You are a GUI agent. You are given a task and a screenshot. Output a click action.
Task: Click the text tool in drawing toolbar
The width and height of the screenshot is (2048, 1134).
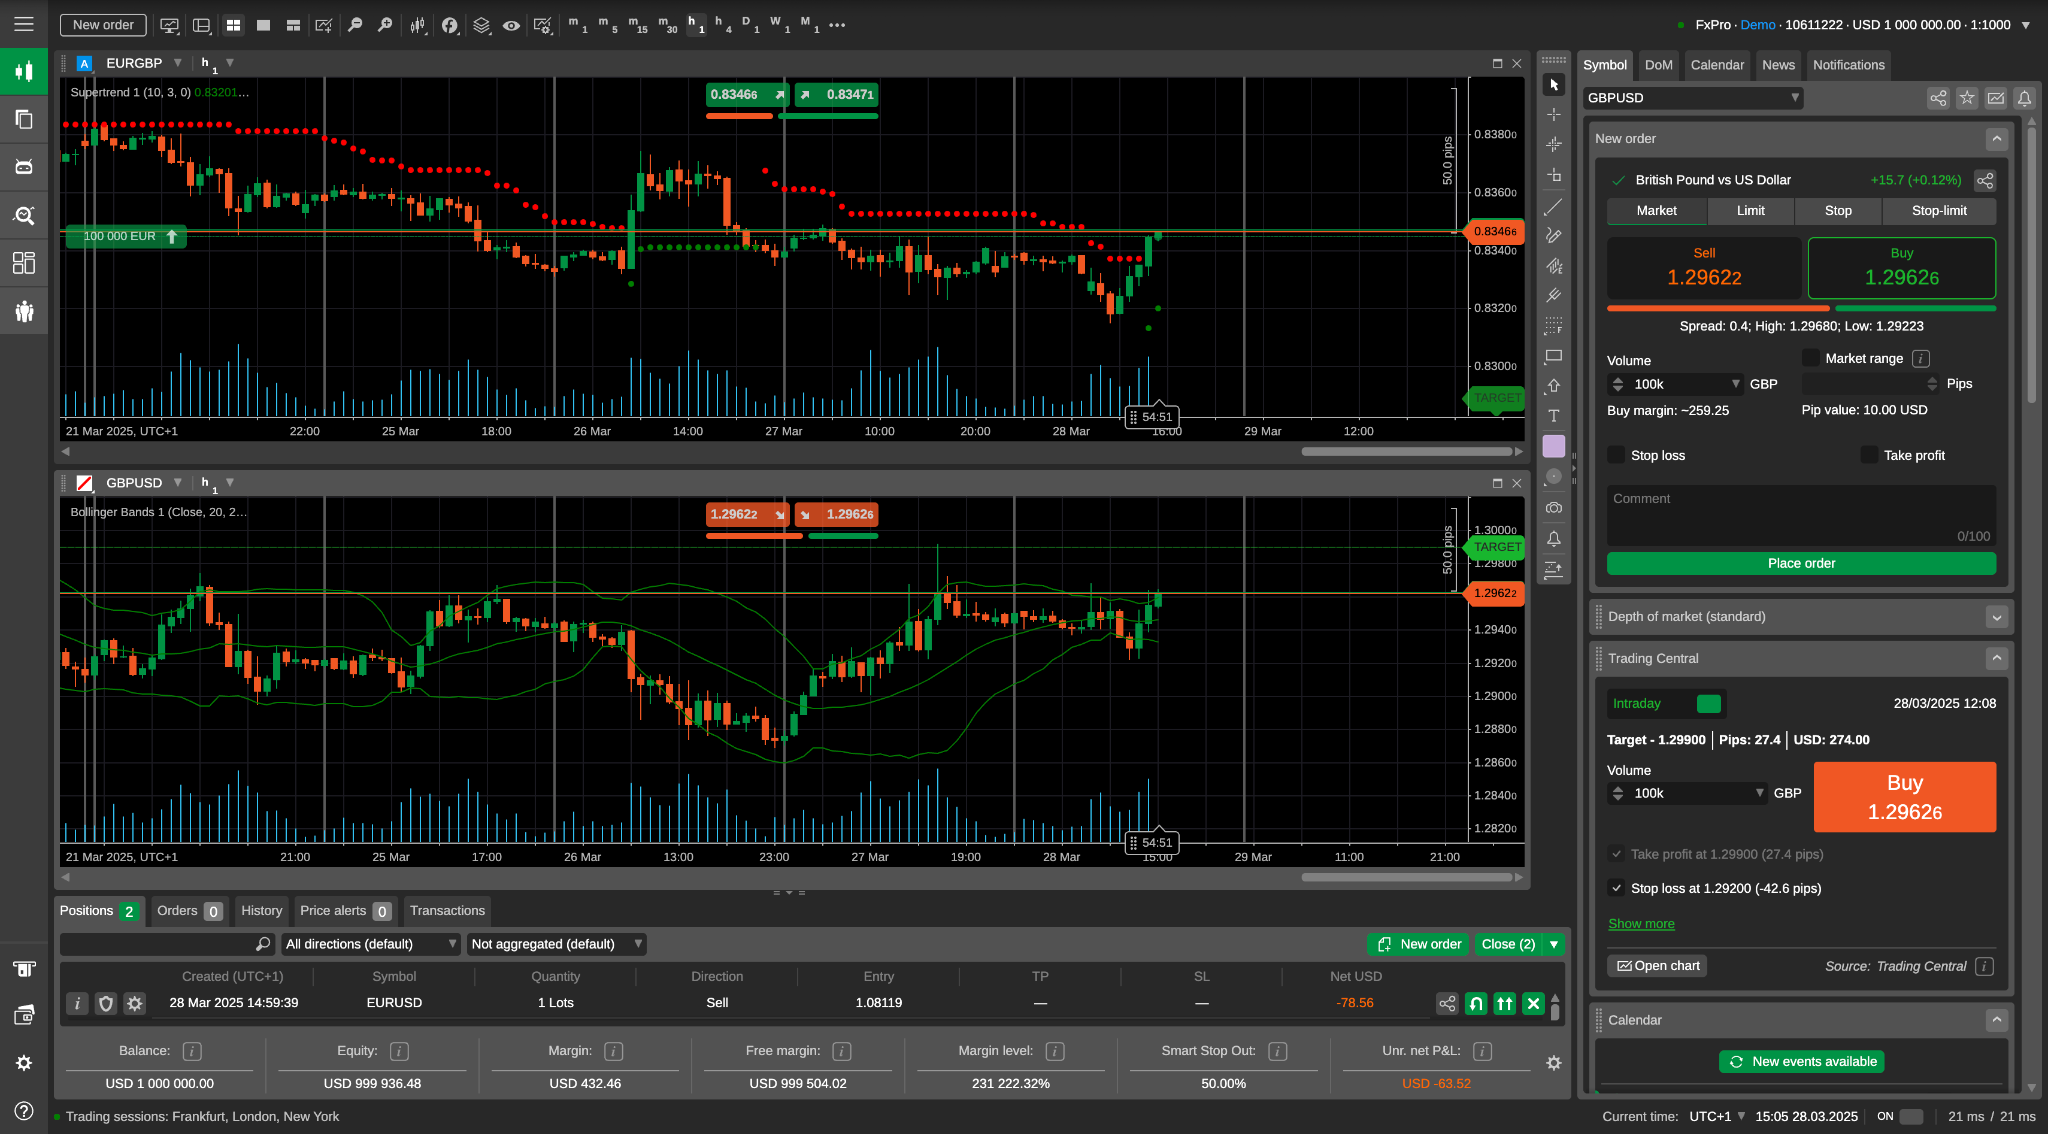(1553, 416)
